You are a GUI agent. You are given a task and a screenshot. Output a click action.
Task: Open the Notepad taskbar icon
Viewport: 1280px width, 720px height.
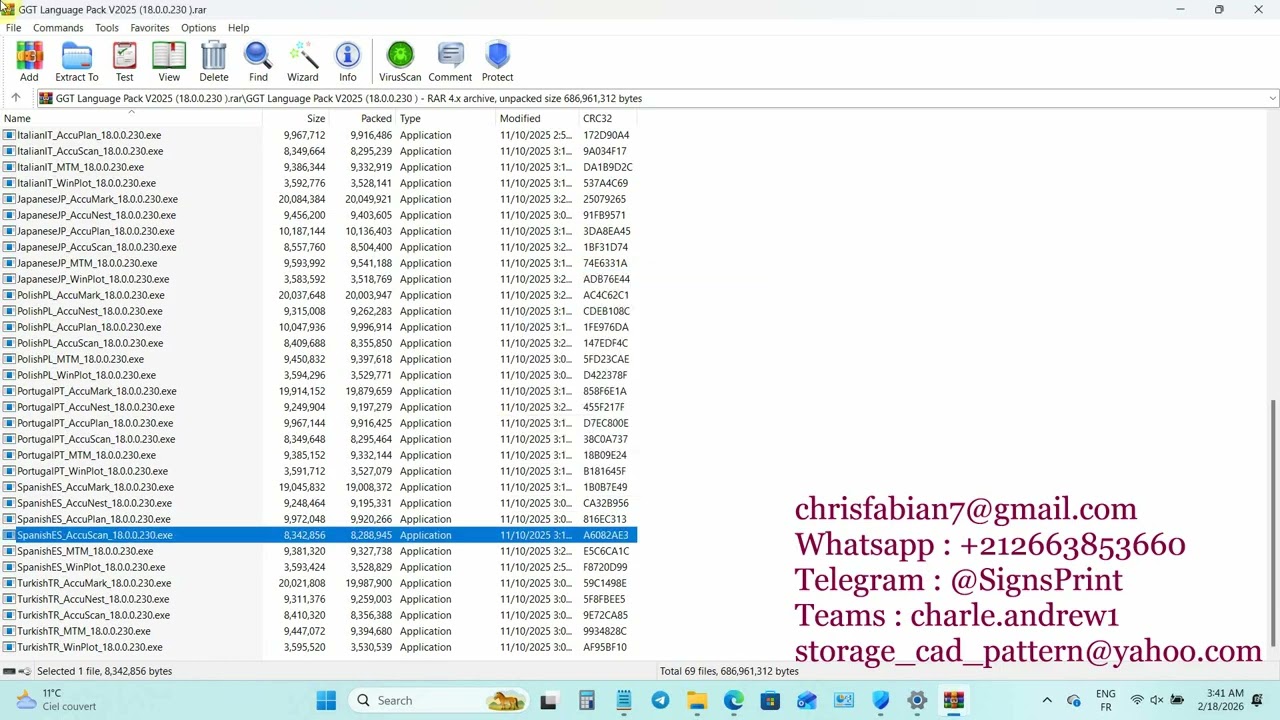pos(624,700)
